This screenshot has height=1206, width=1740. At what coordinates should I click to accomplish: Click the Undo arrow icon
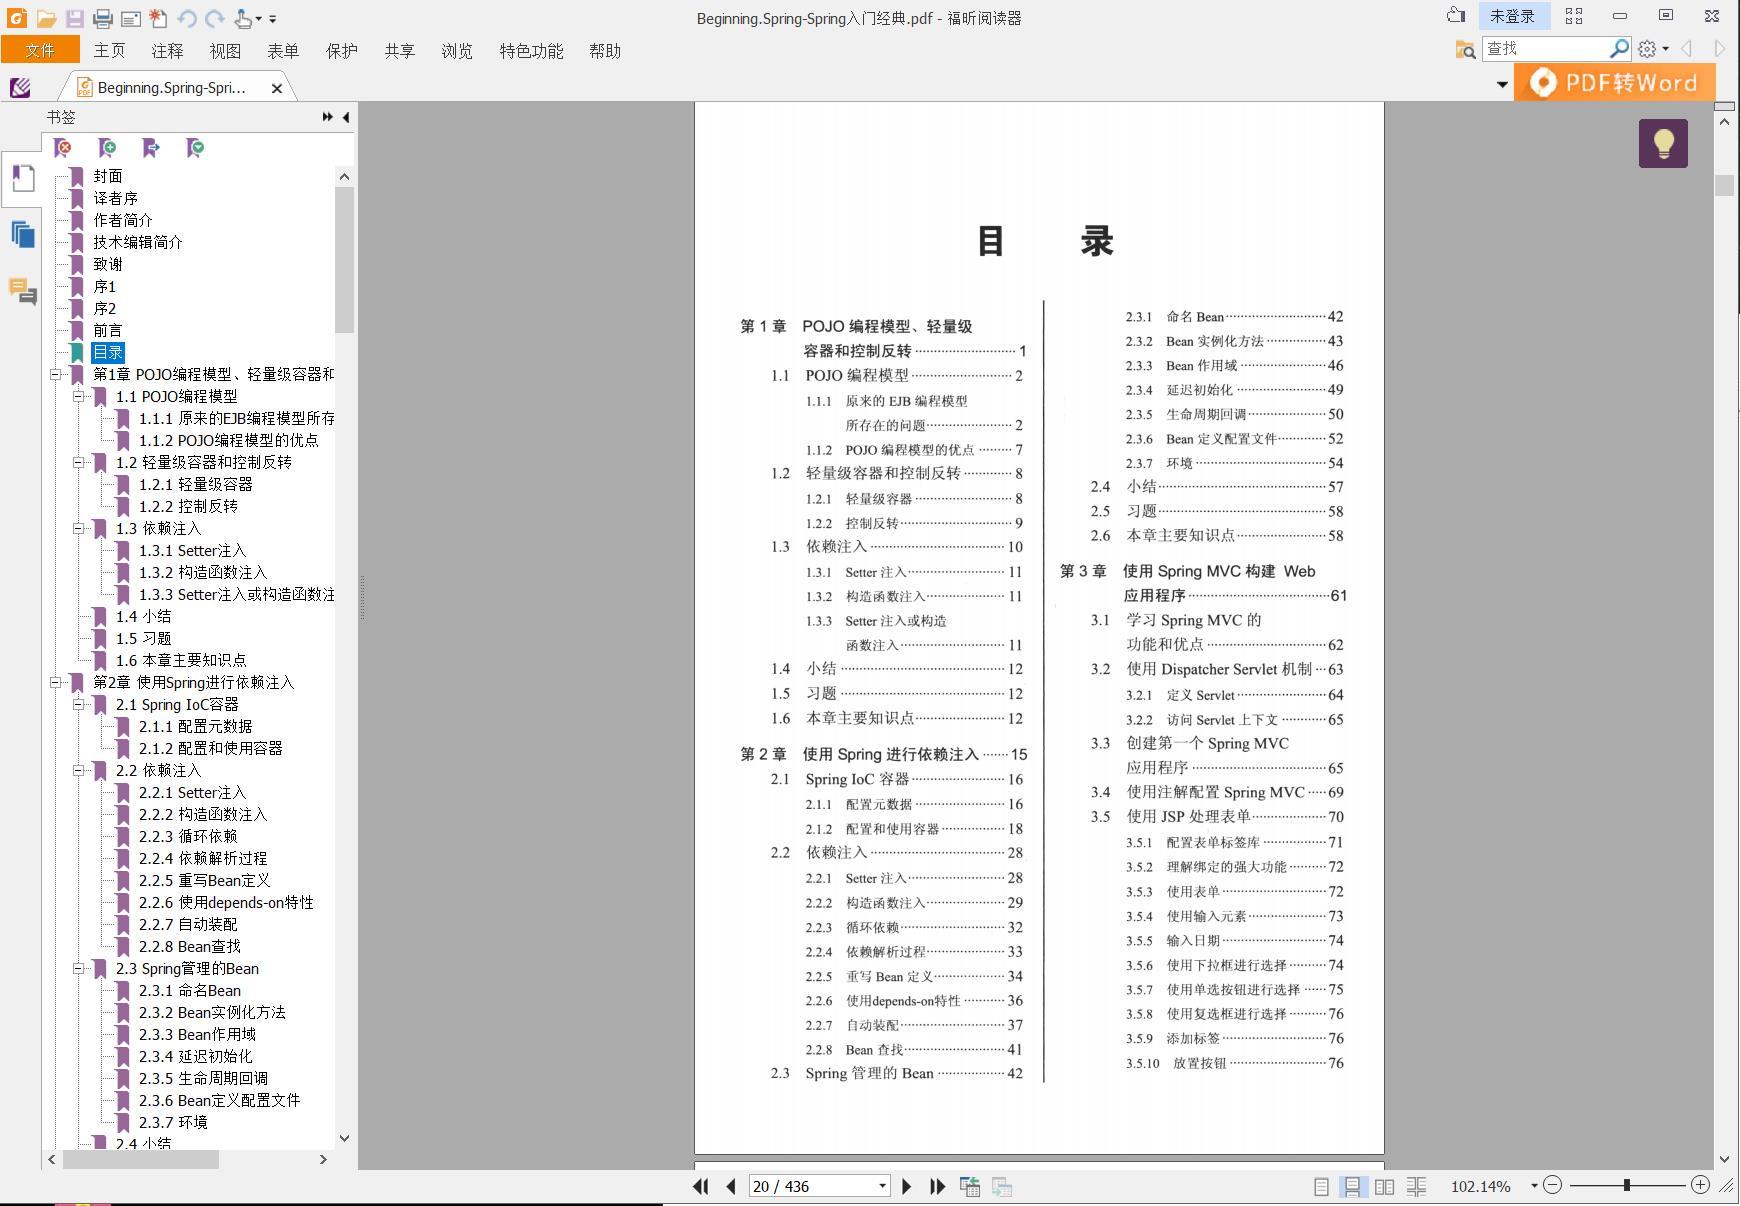[186, 18]
